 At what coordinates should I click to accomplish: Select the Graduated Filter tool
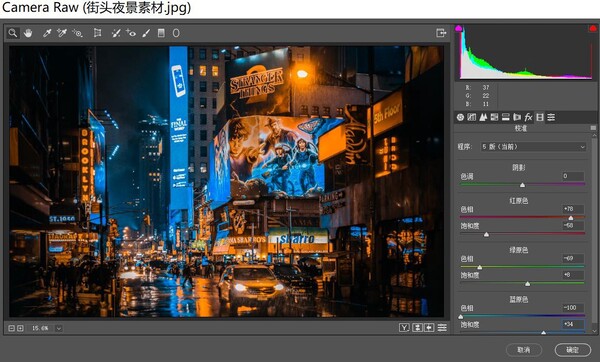(x=161, y=33)
